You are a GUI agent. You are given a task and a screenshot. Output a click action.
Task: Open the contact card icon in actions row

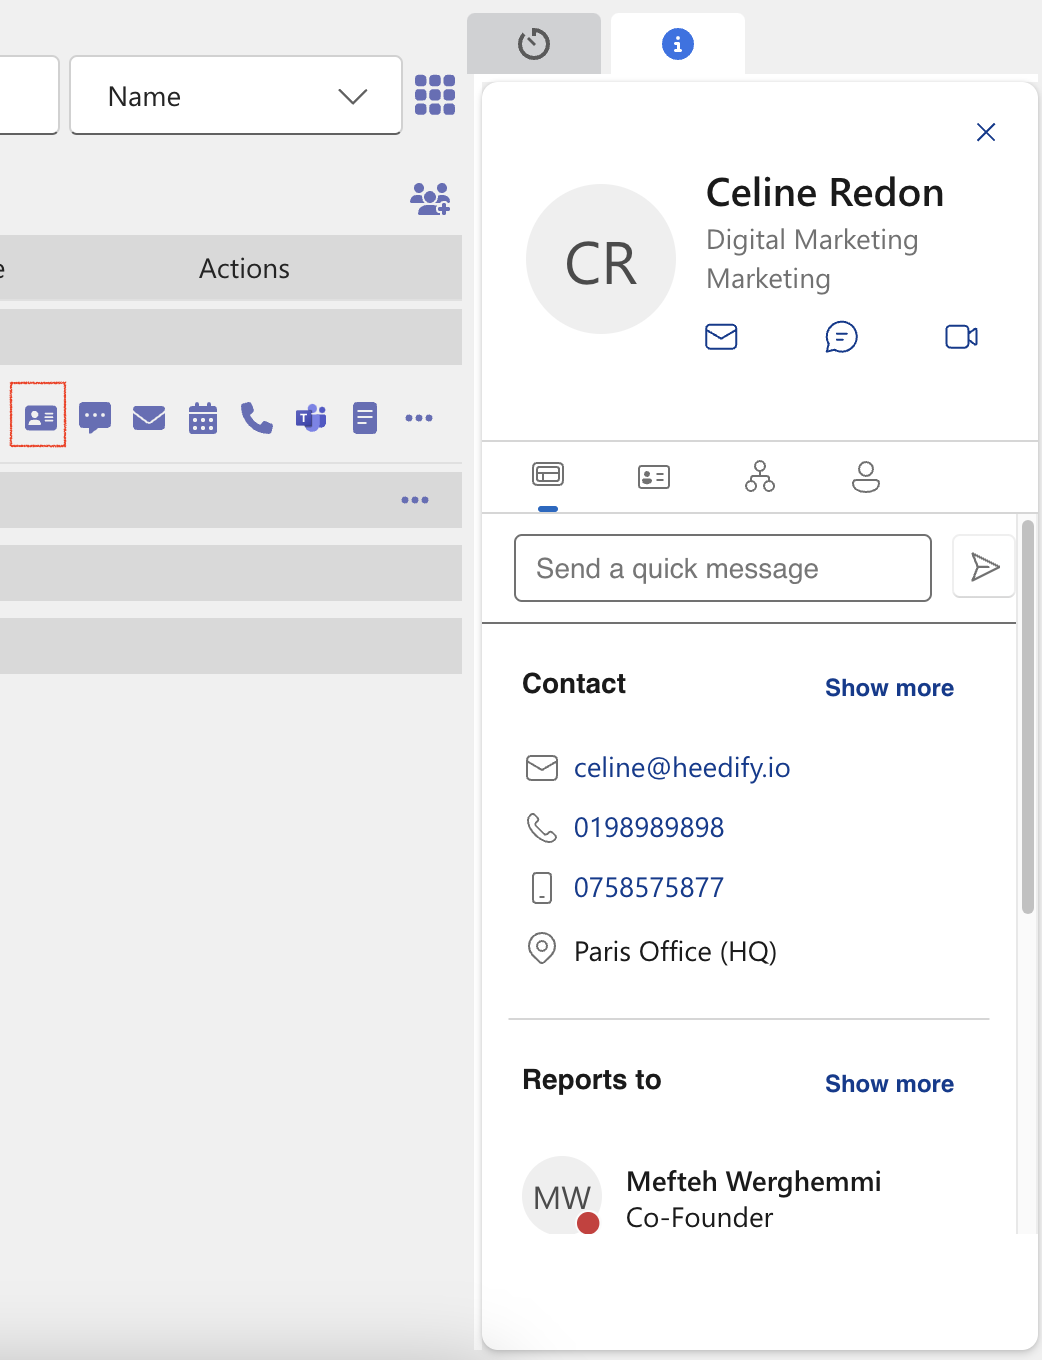tap(40, 417)
